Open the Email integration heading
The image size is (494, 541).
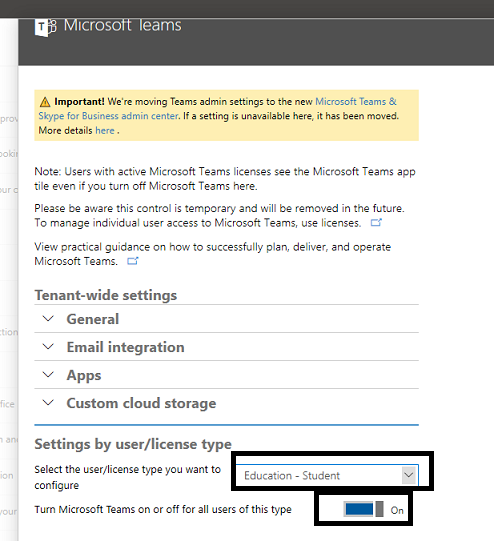[126, 347]
